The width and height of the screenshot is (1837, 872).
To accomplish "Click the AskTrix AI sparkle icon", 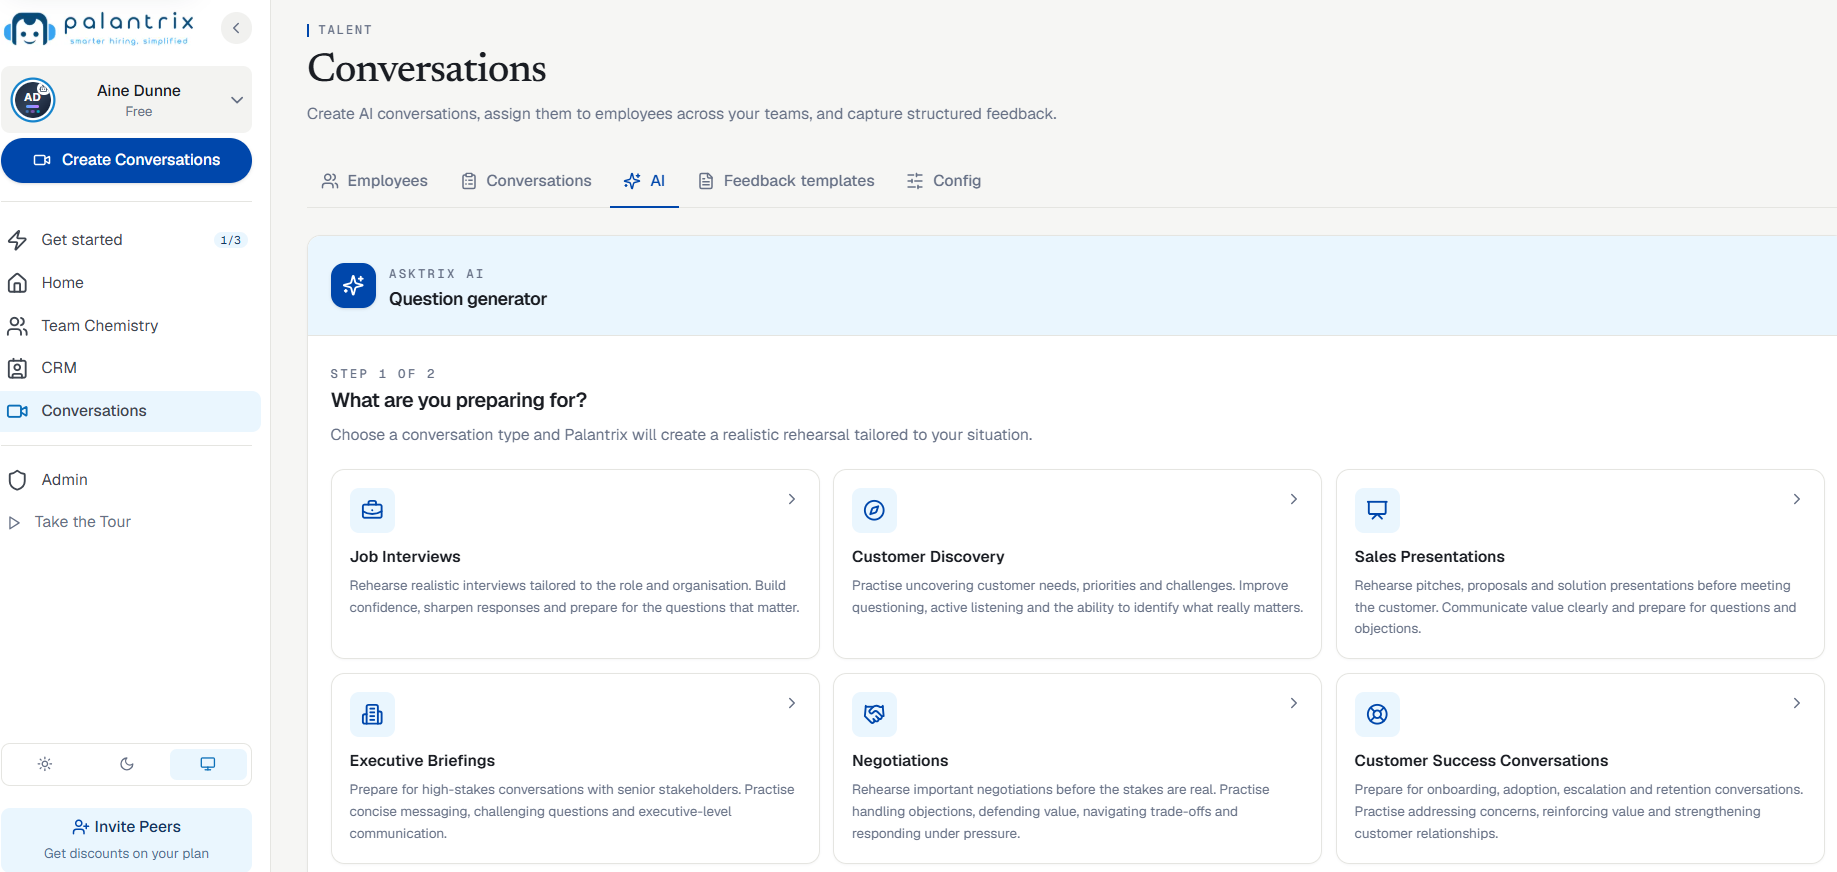I will (353, 286).
